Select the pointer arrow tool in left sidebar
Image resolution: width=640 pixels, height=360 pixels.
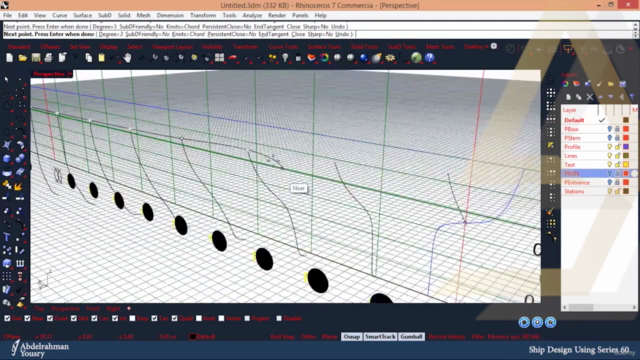[7, 79]
